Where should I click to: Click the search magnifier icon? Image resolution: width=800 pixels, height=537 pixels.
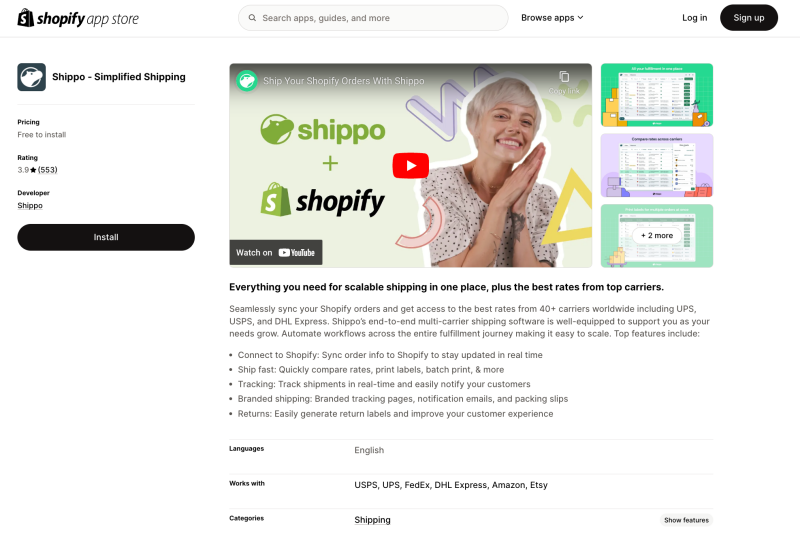pyautogui.click(x=252, y=18)
